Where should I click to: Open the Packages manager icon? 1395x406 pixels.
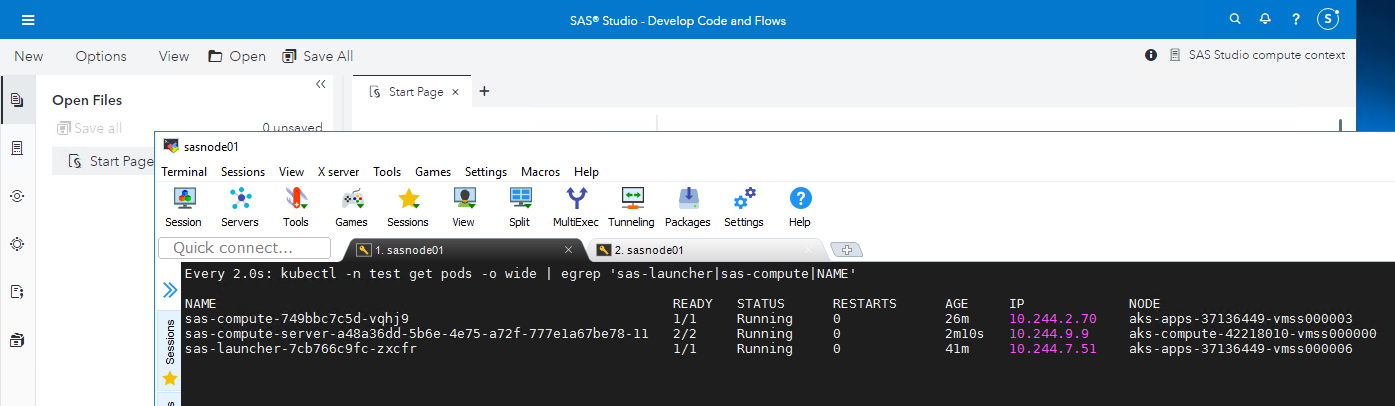click(x=688, y=206)
